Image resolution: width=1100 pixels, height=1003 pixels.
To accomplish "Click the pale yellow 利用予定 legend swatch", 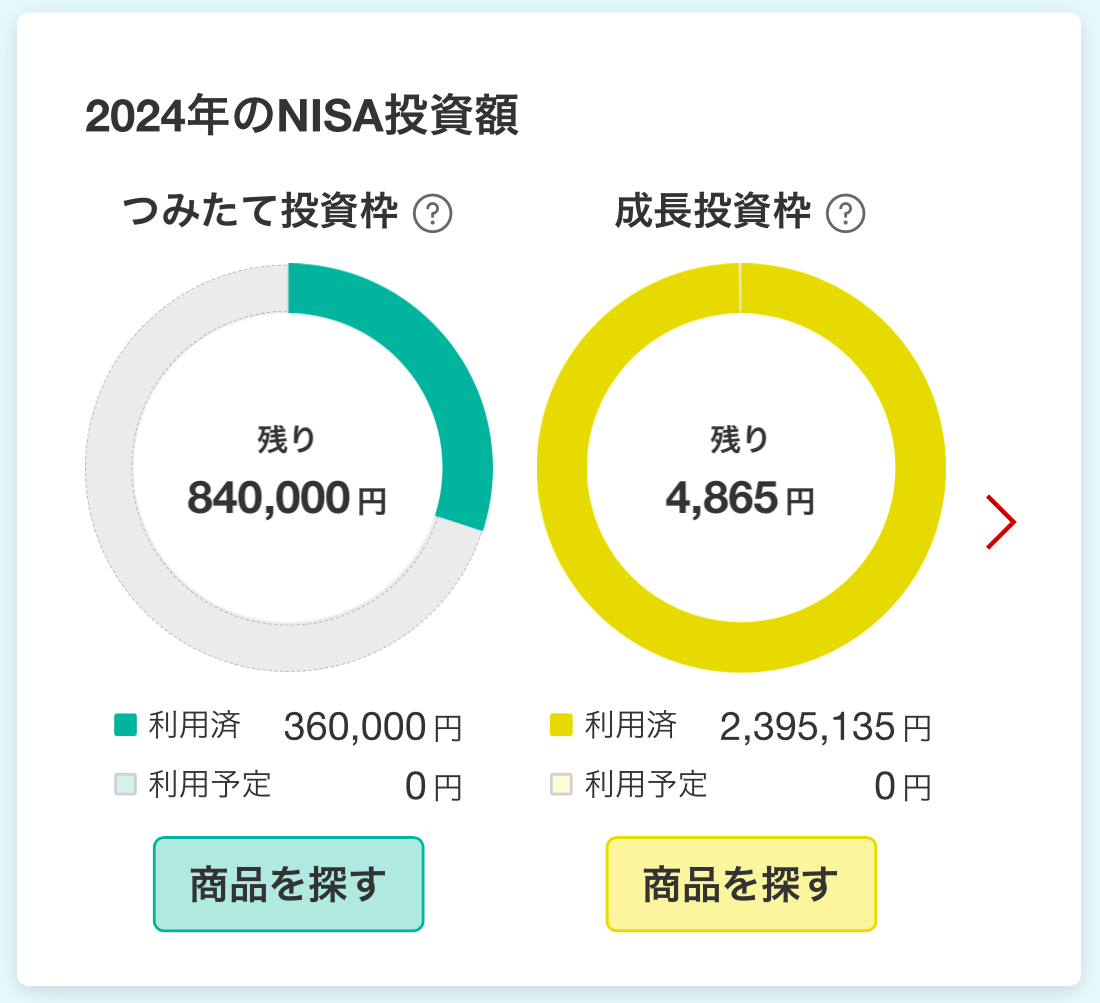I will point(561,784).
